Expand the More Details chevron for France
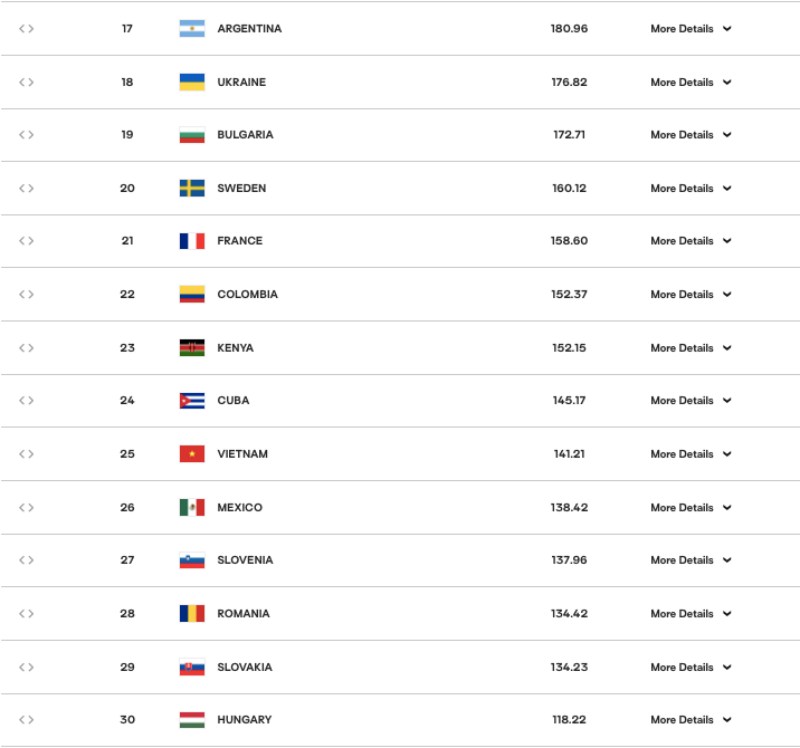This screenshot has width=800, height=748. click(727, 241)
